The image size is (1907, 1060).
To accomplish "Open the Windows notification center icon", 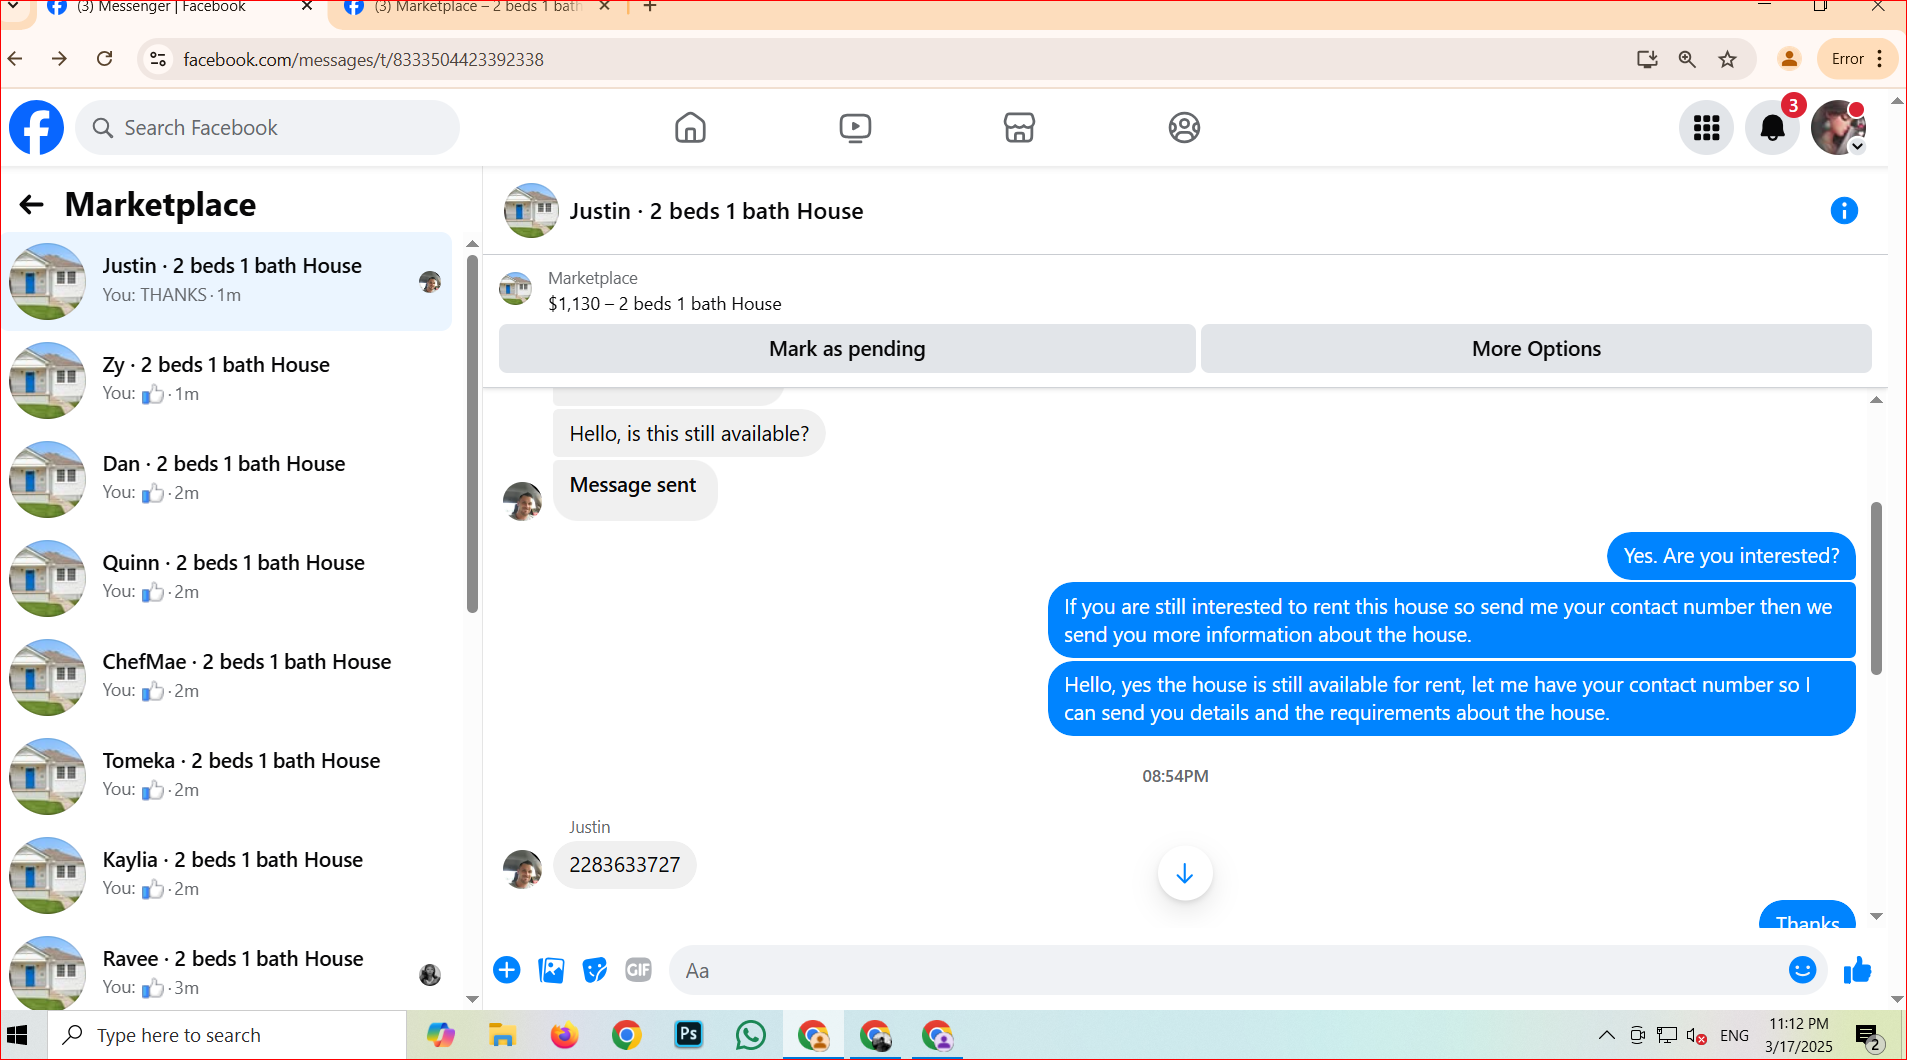I will pos(1867,1037).
